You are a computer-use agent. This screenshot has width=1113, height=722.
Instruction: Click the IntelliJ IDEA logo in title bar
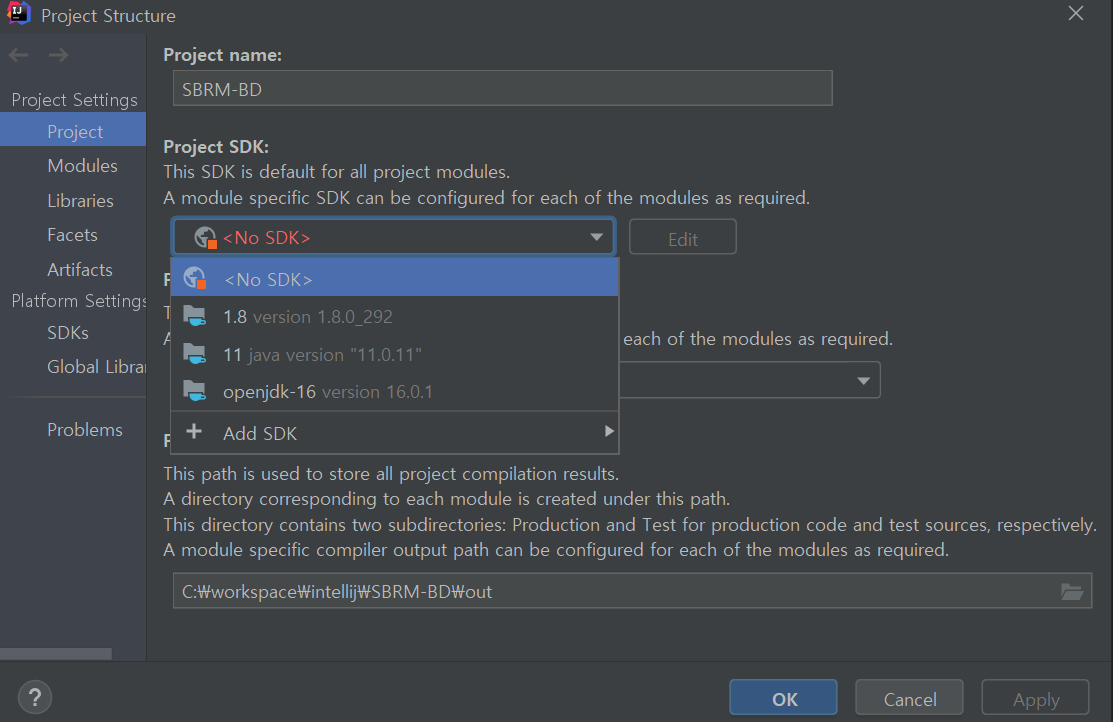[18, 13]
